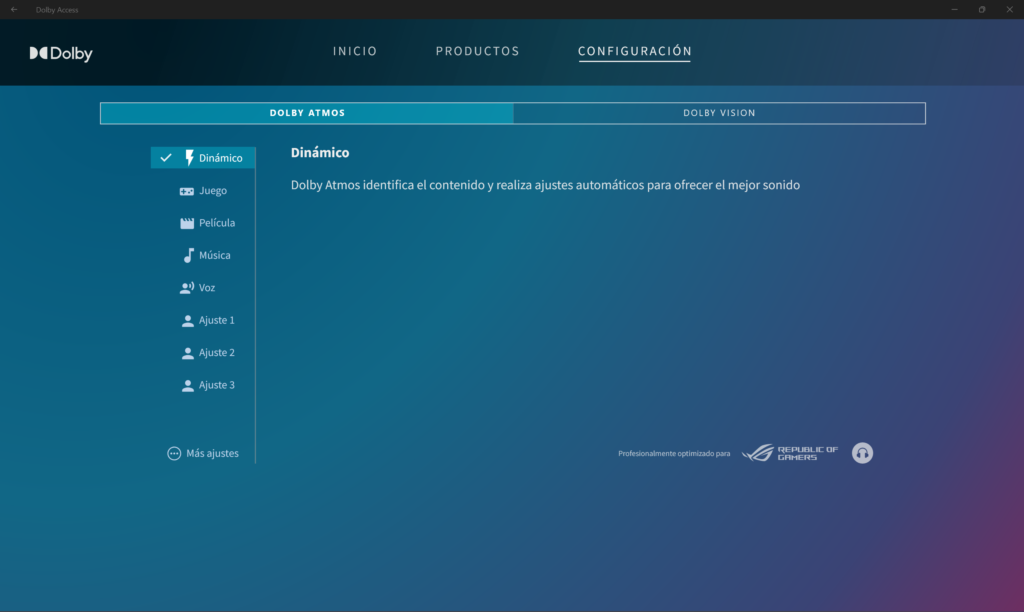Open the PRODUCTOS section

(477, 51)
